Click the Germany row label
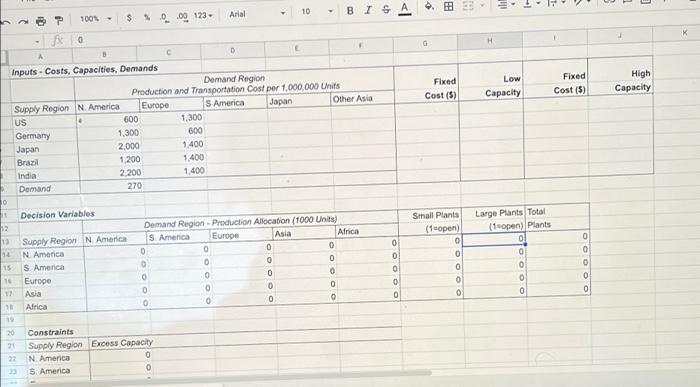The image size is (700, 387). tap(33, 136)
